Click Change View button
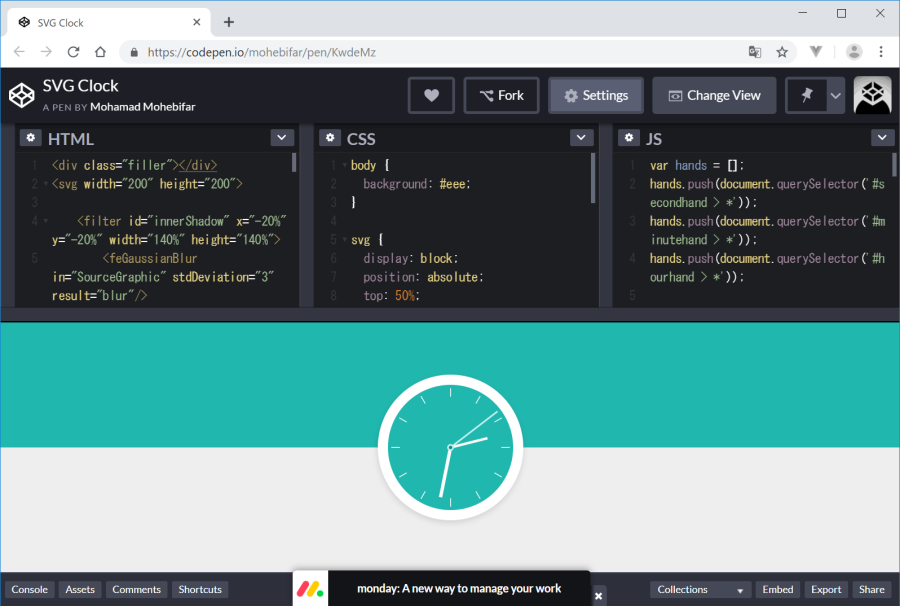This screenshot has width=900, height=606. point(714,96)
